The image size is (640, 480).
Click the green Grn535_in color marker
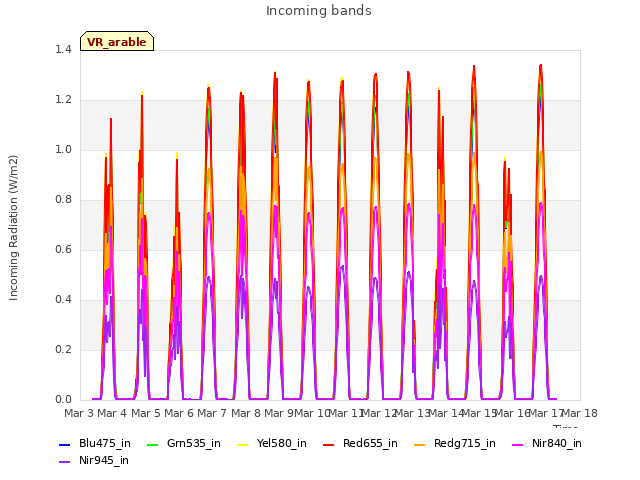tap(152, 444)
